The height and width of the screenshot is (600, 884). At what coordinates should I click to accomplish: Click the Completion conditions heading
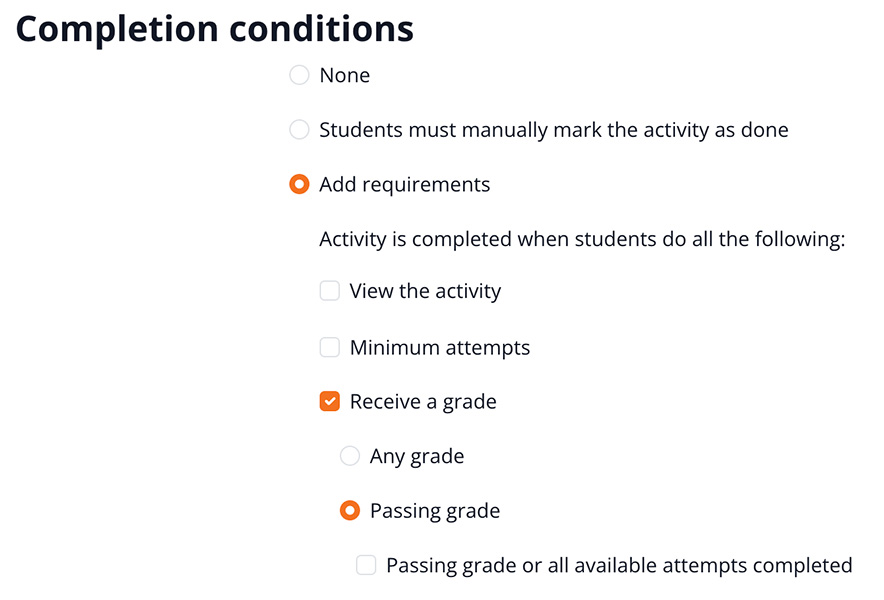tap(215, 29)
